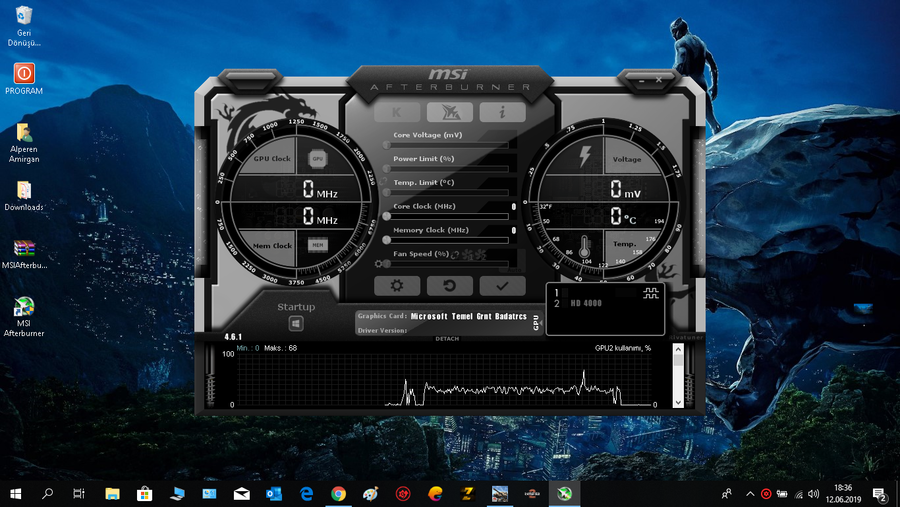Open taskbar search magnifier
Image resolution: width=900 pixels, height=507 pixels.
coord(48,494)
